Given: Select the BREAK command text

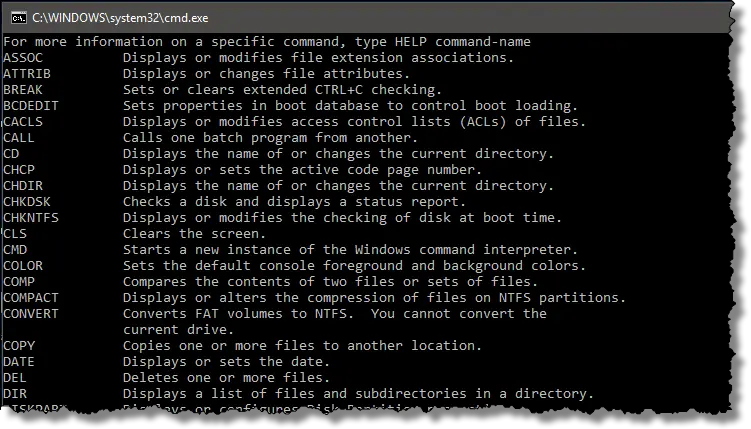Looking at the screenshot, I should (x=23, y=90).
